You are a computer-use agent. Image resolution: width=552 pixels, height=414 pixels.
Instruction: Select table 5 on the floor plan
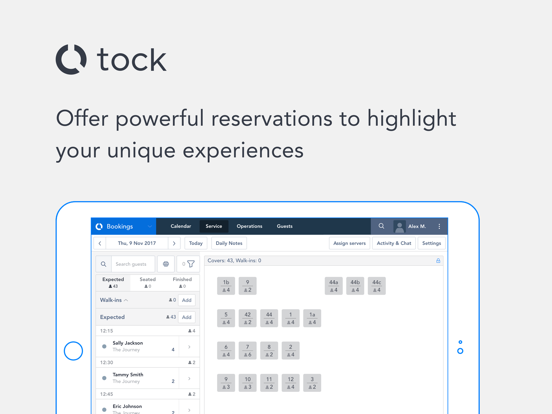coord(226,318)
